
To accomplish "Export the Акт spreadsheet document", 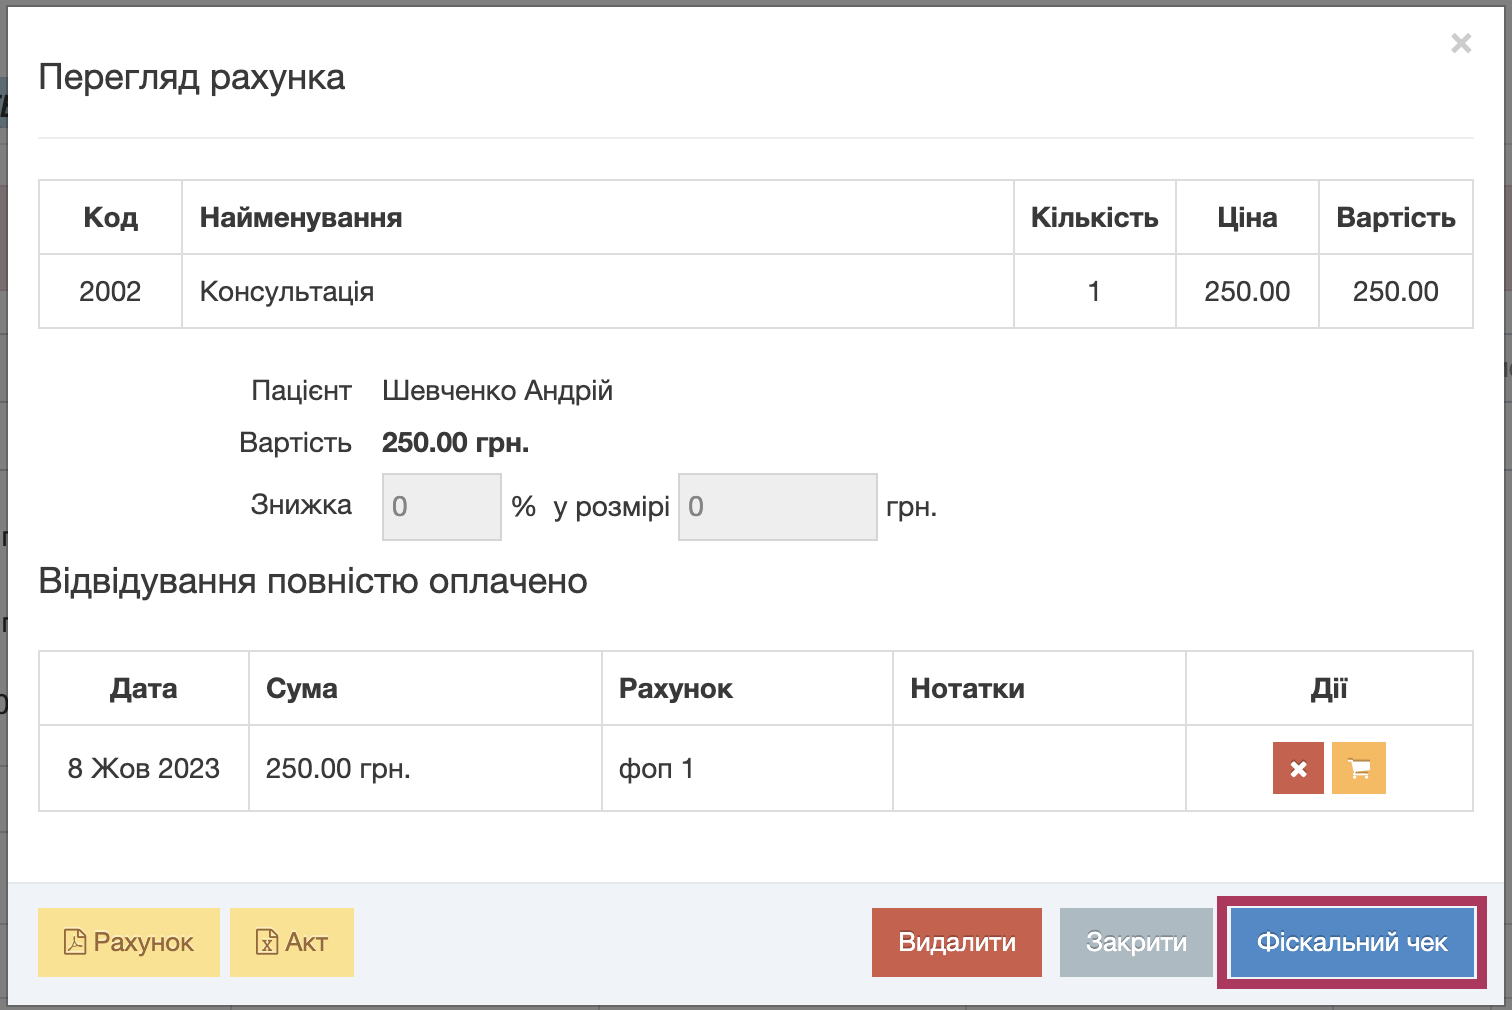I will [292, 942].
